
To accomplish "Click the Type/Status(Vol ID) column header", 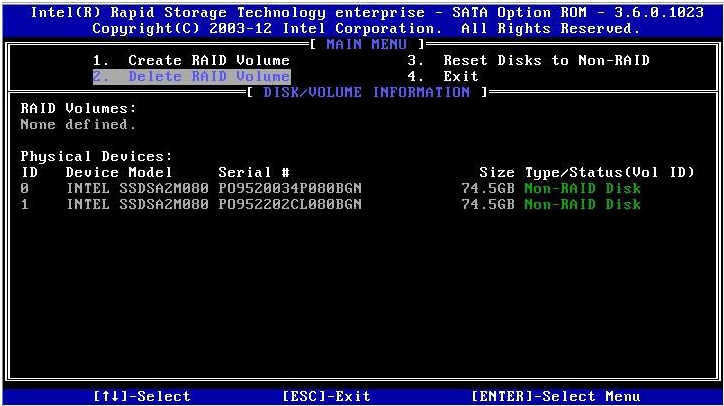I will click(609, 173).
